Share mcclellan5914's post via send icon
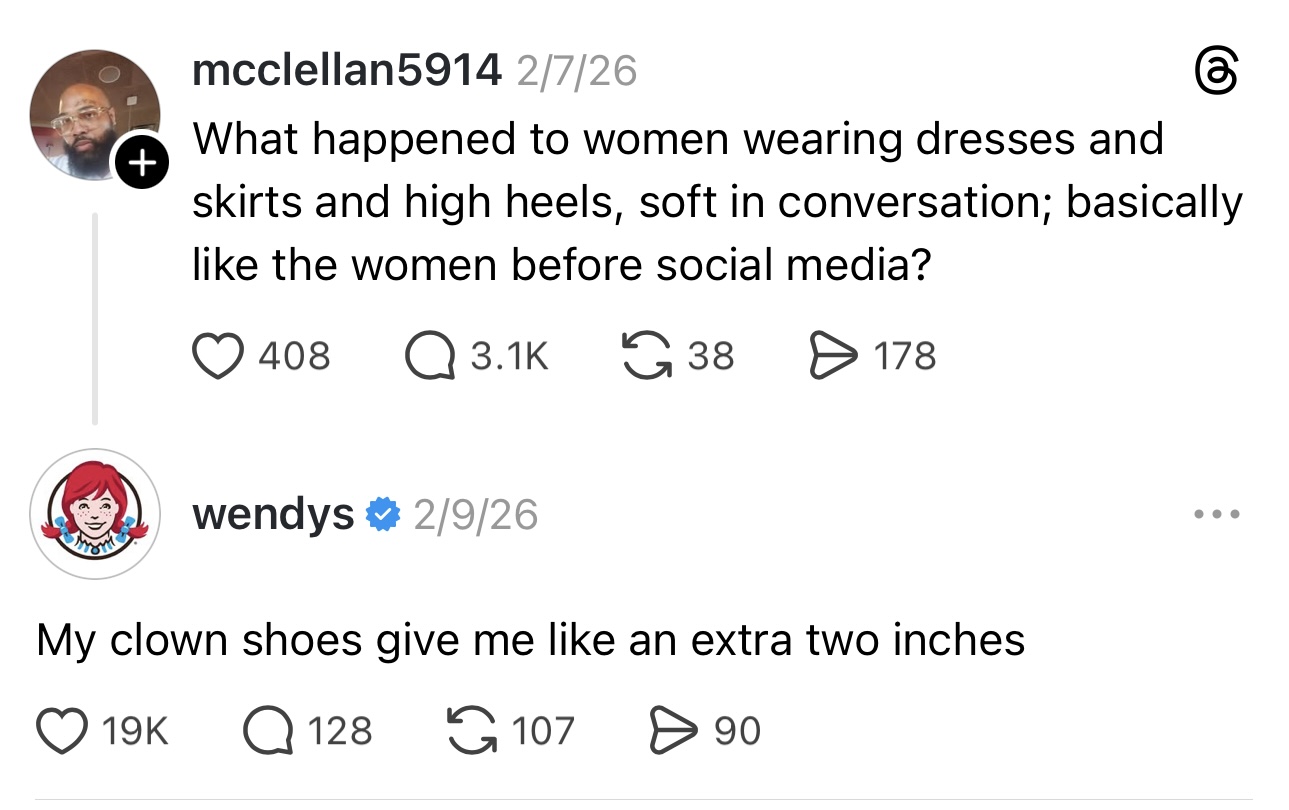The image size is (1289, 810). pos(829,356)
